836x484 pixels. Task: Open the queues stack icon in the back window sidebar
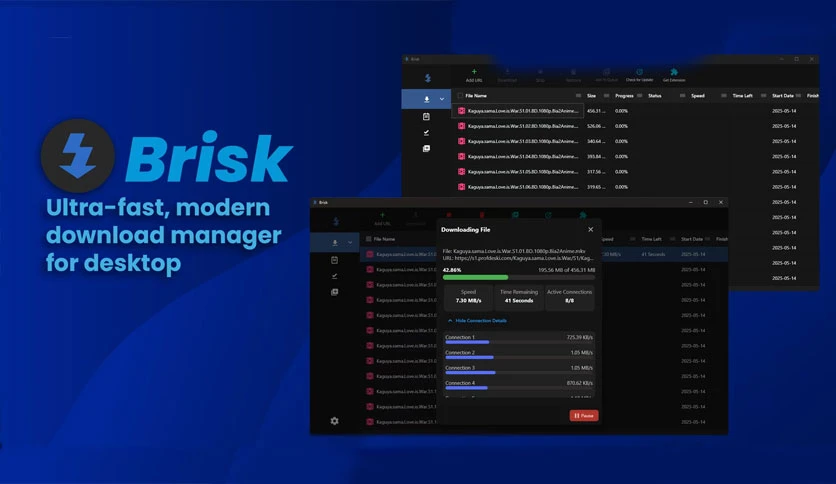pyautogui.click(x=426, y=148)
